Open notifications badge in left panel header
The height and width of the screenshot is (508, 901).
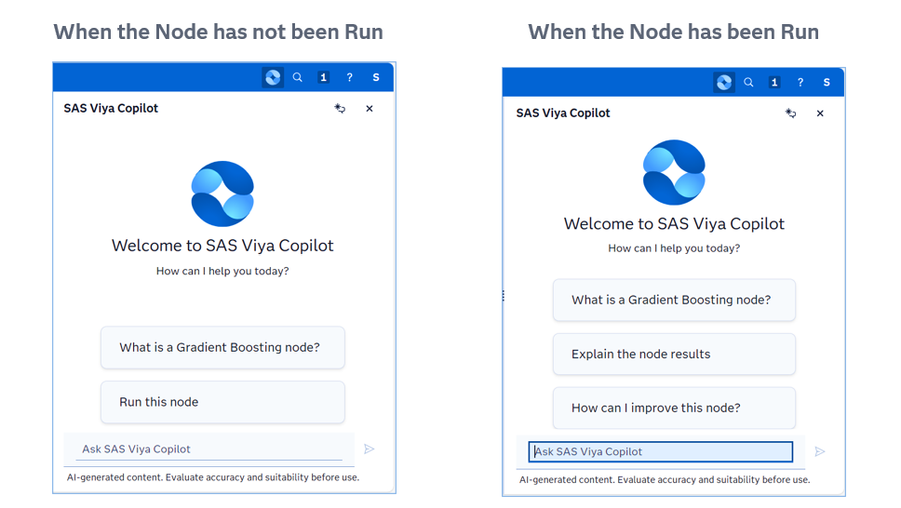(324, 77)
